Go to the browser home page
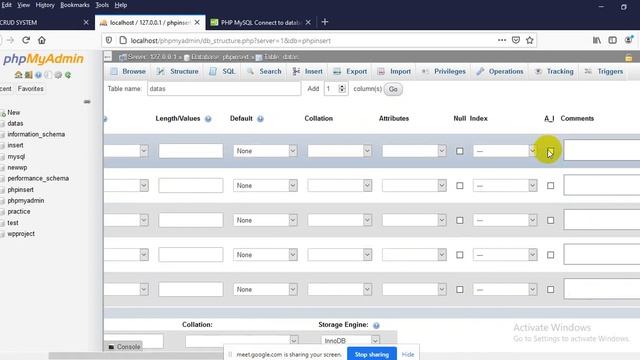The width and height of the screenshot is (640, 360). 42,40
